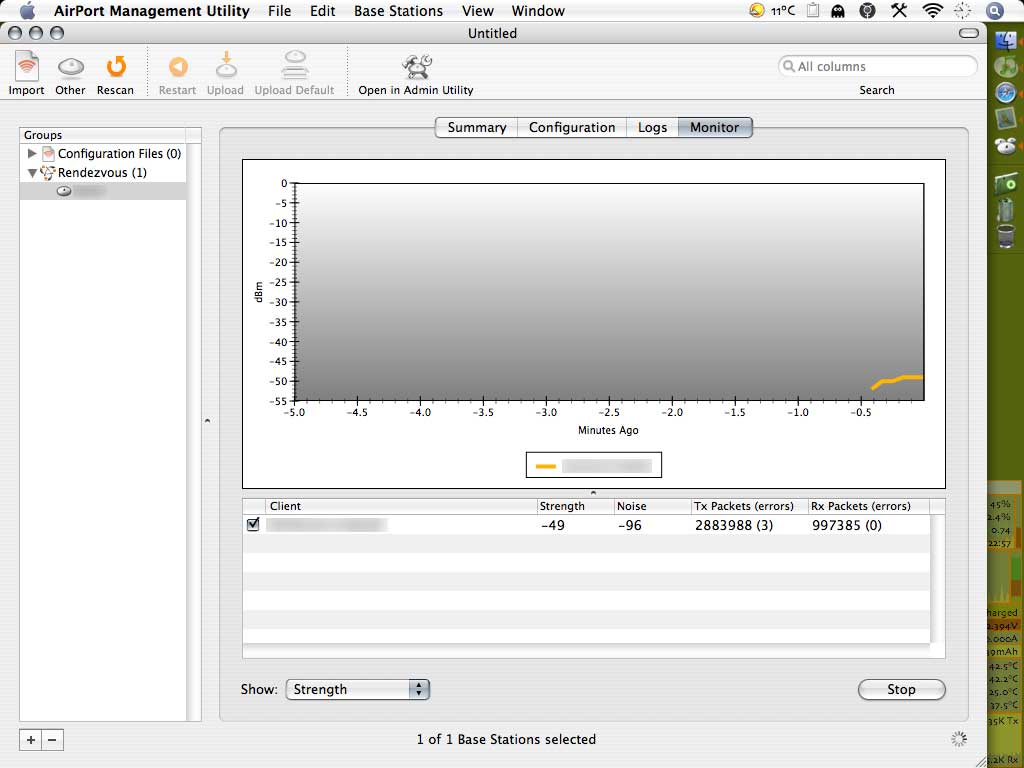Select the Other base station icon
Viewport: 1024px width, 768px height.
[x=71, y=67]
